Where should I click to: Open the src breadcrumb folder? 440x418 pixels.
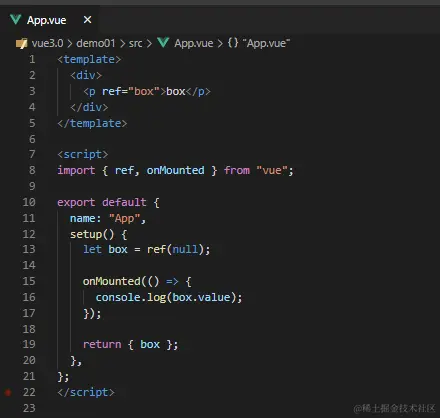135,43
